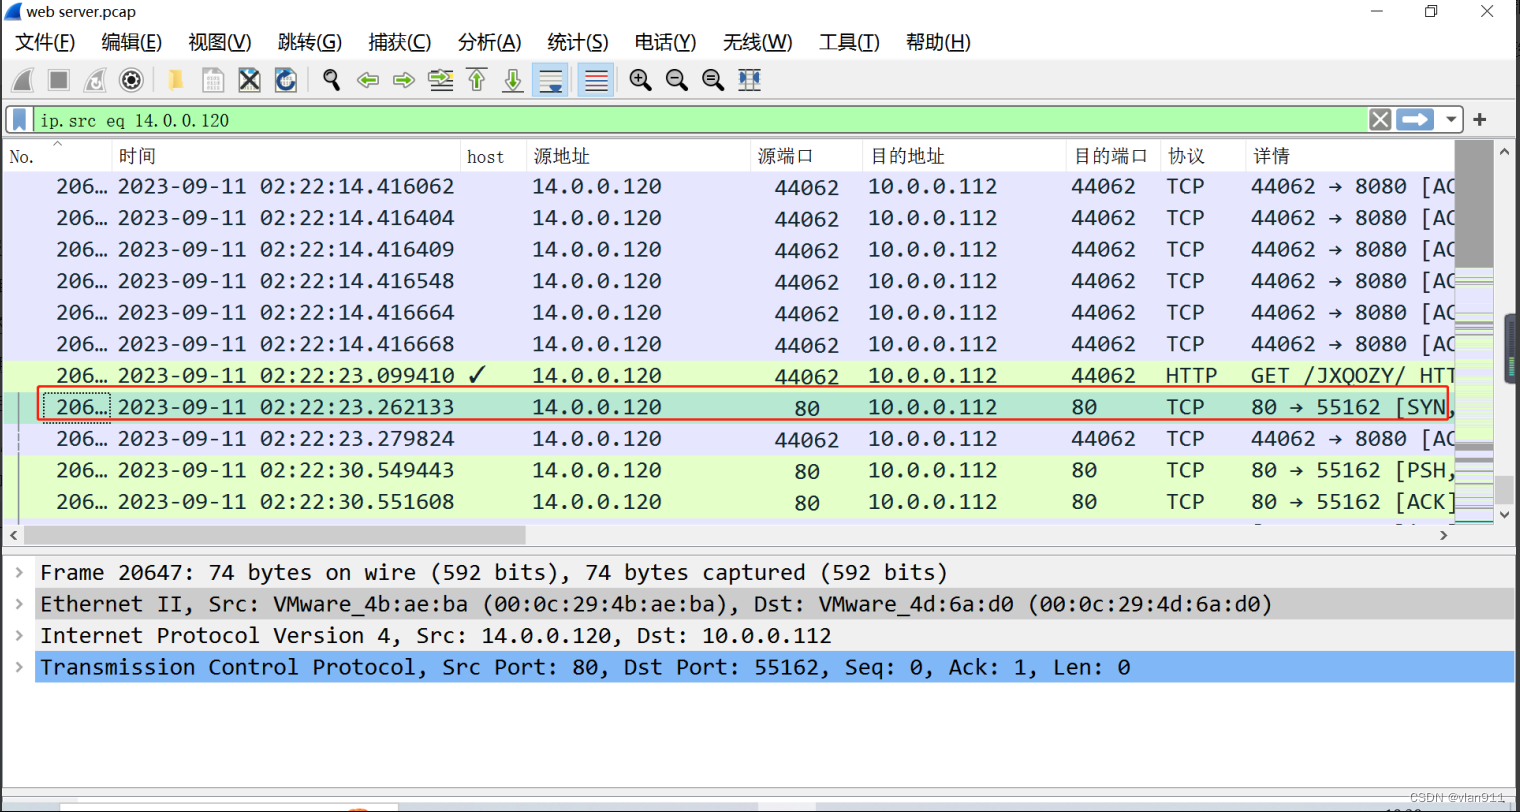Click the packet list vertical scrollbar minimap
The height and width of the screenshot is (812, 1520).
tap(1474, 330)
